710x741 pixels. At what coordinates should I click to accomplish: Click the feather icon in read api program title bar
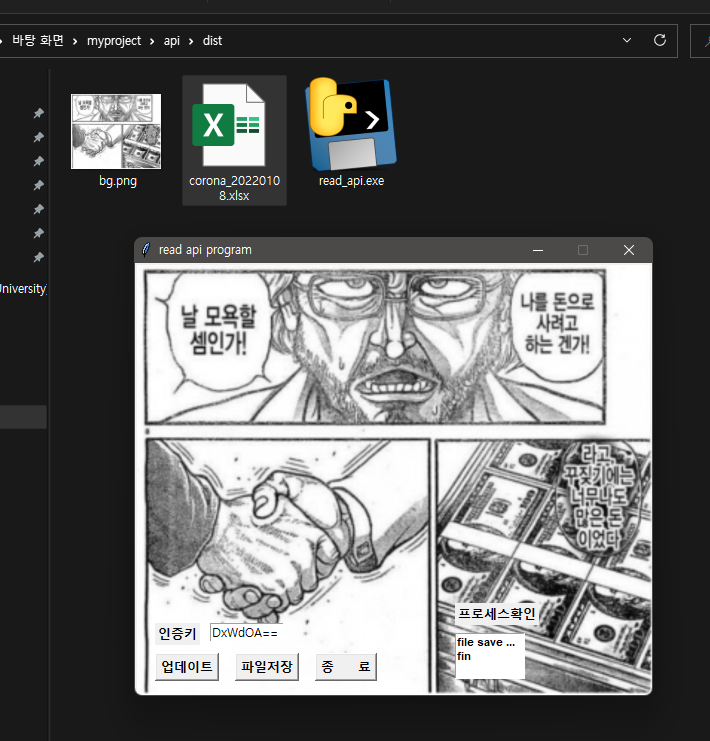(147, 250)
